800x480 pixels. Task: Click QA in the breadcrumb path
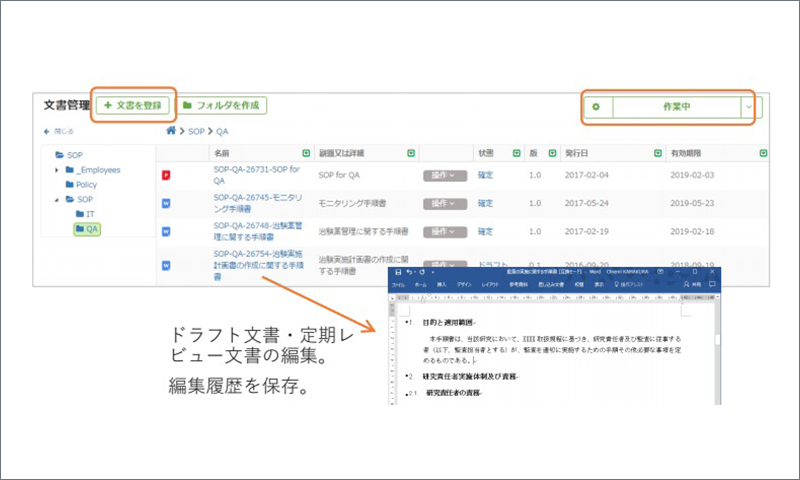pos(222,131)
